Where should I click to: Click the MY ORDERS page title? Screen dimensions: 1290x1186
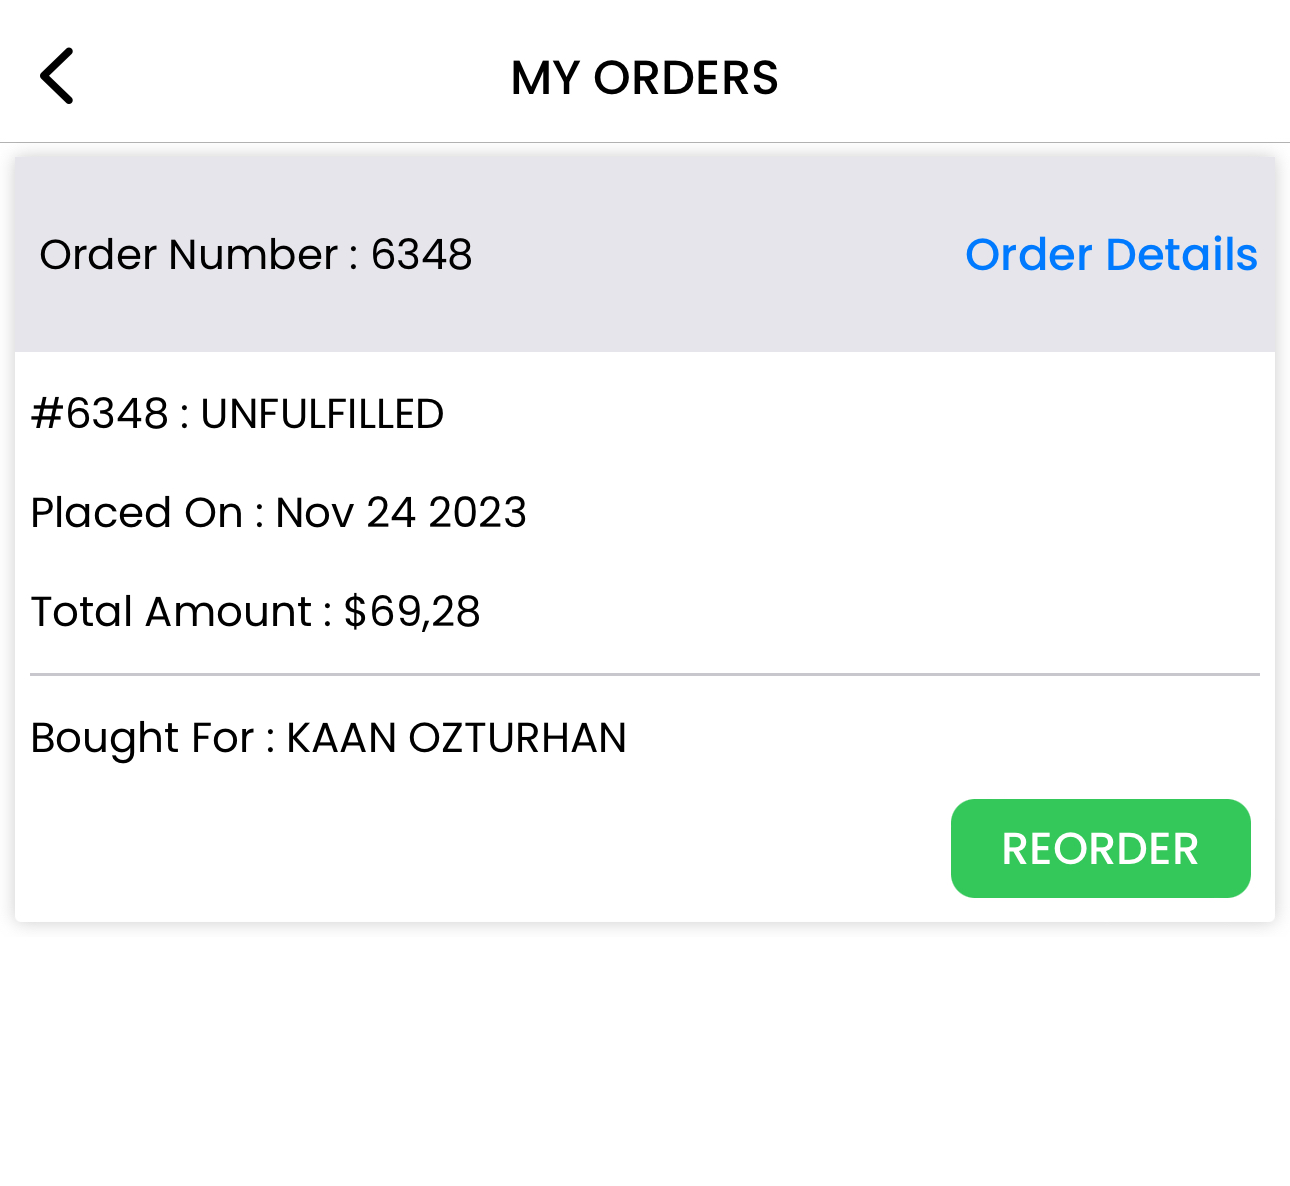[644, 78]
